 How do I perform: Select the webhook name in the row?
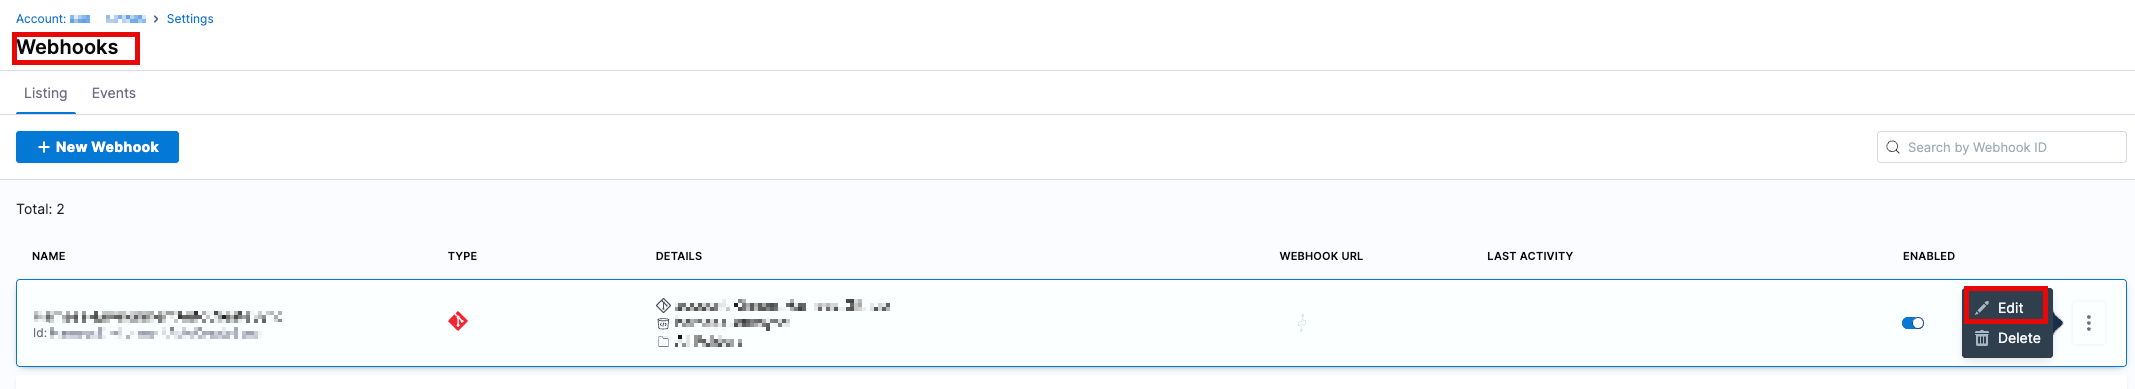(158, 316)
